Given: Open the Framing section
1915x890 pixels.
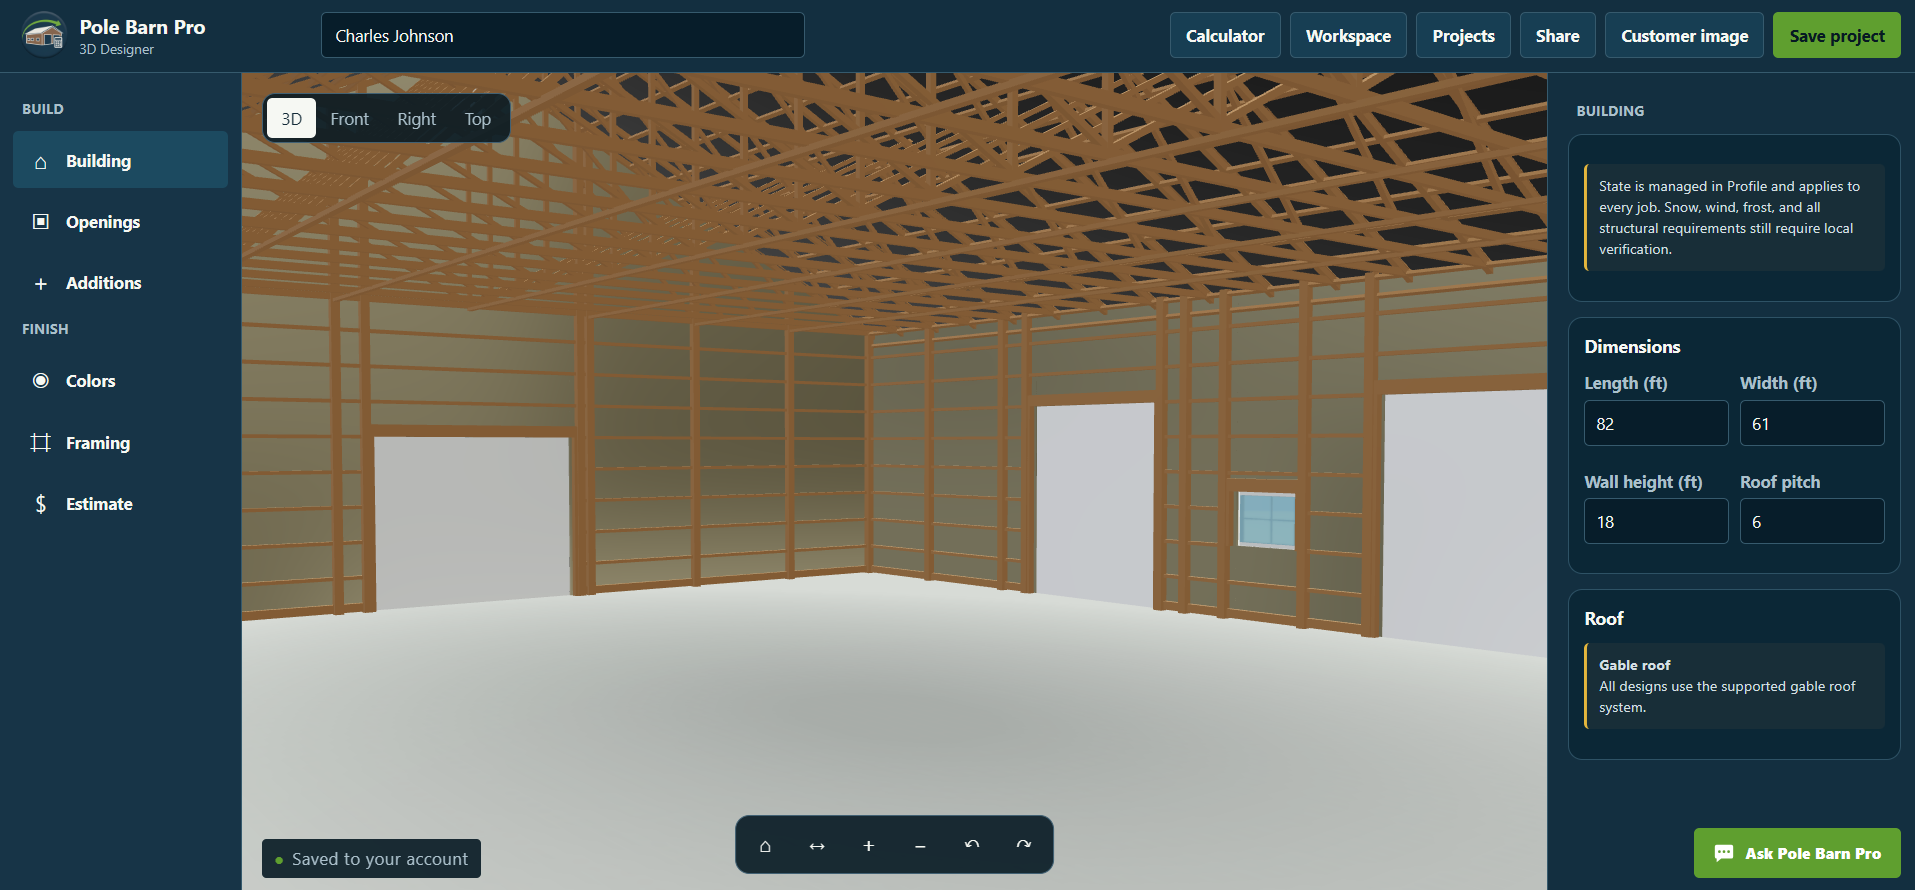Looking at the screenshot, I should [120, 443].
